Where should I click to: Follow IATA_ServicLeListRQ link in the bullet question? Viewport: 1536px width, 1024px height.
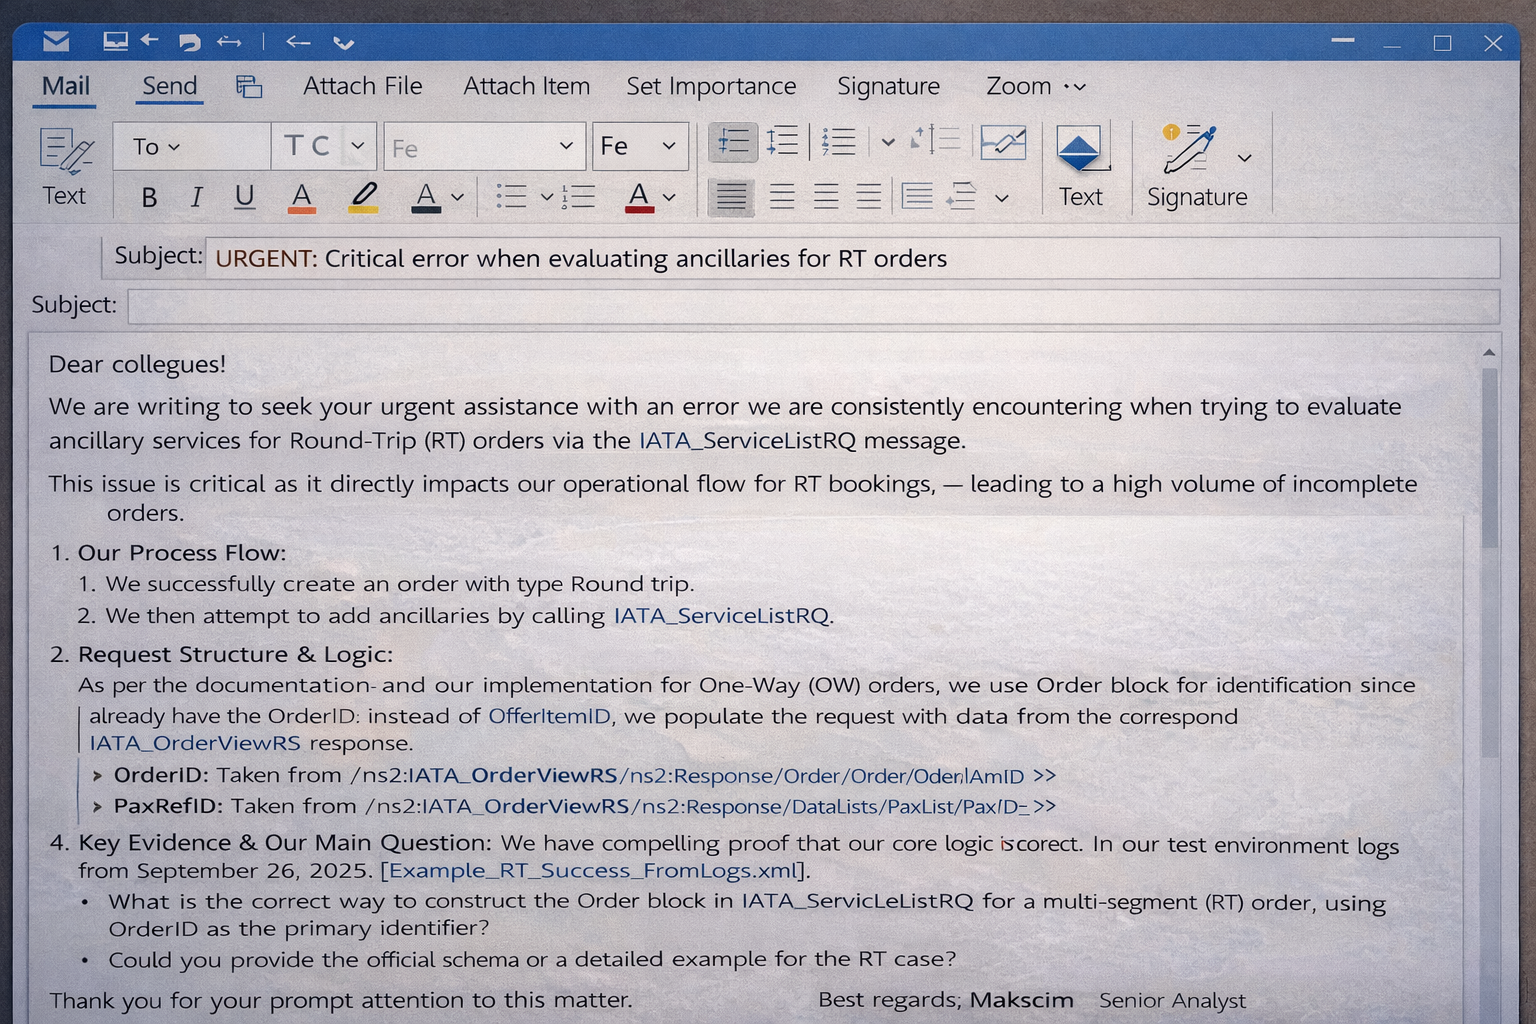coord(857,901)
